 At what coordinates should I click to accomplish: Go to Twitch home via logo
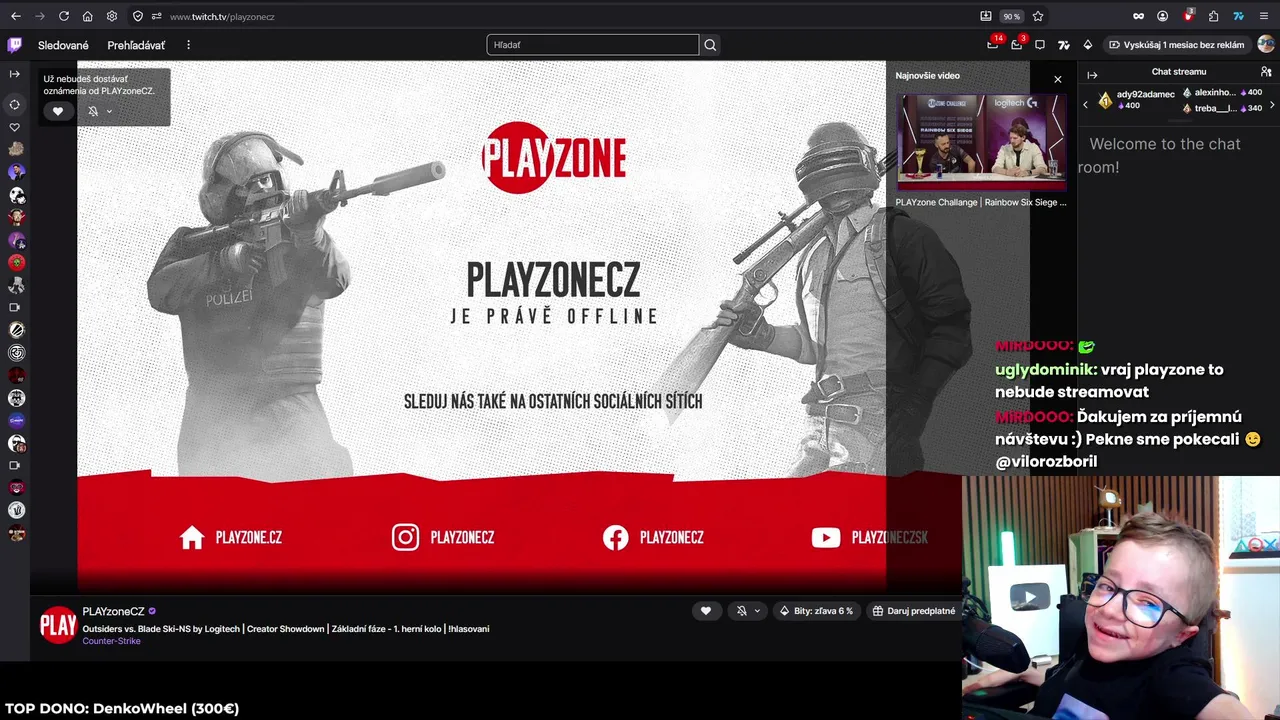15,45
